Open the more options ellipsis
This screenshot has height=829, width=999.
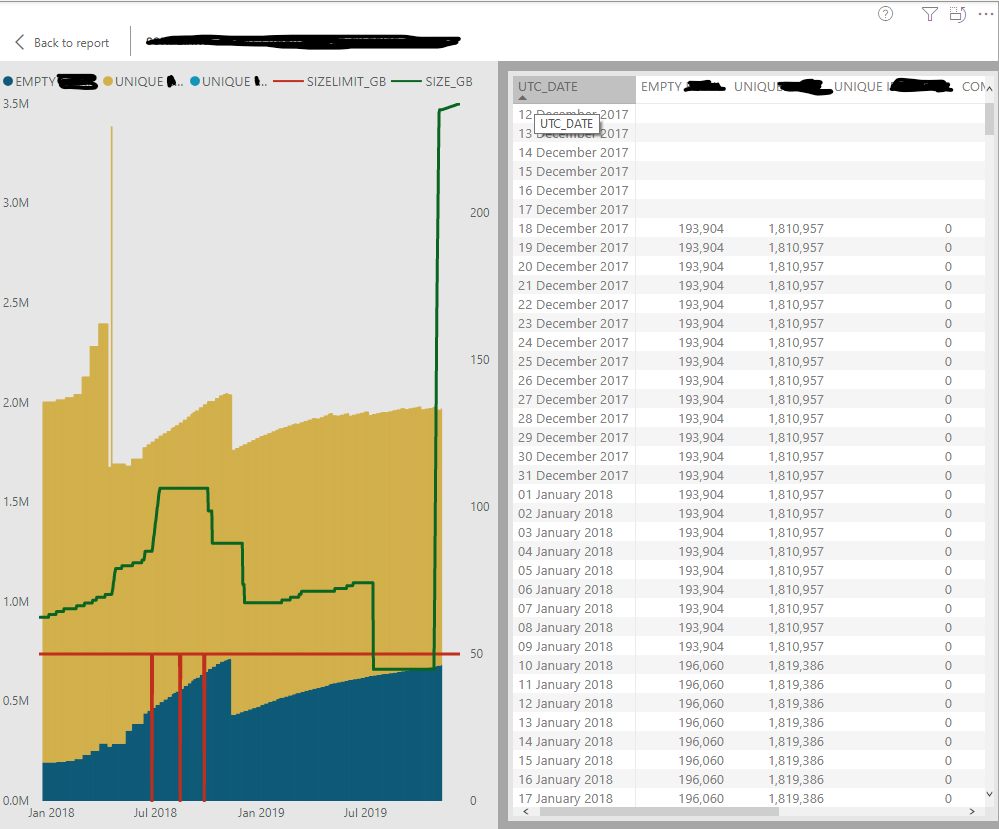(x=986, y=14)
